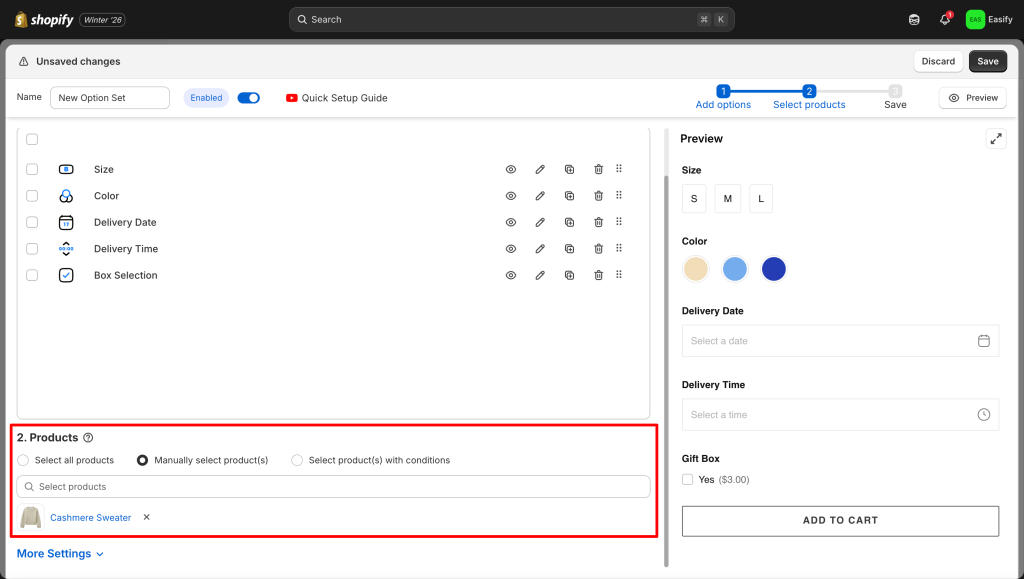Open the notifications bell
Viewport: 1024px width, 579px height.
[945, 19]
